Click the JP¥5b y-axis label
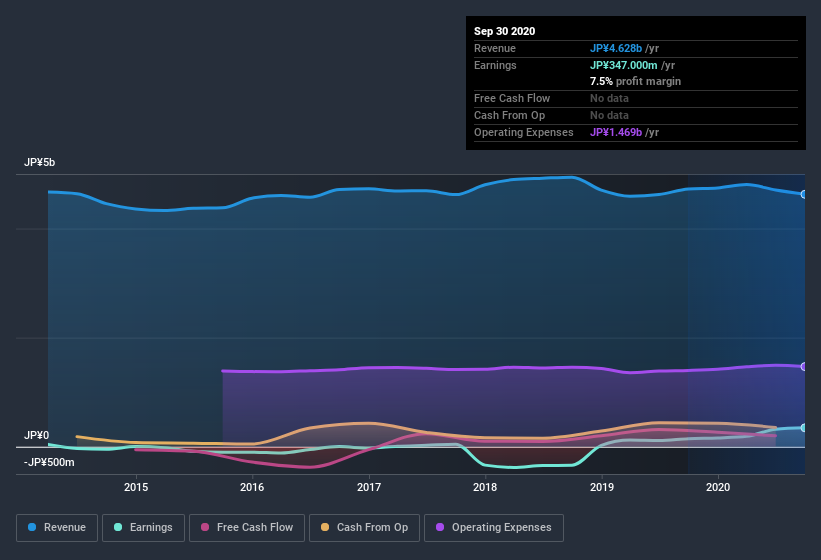Screen dimensions: 821x560 click(x=39, y=162)
